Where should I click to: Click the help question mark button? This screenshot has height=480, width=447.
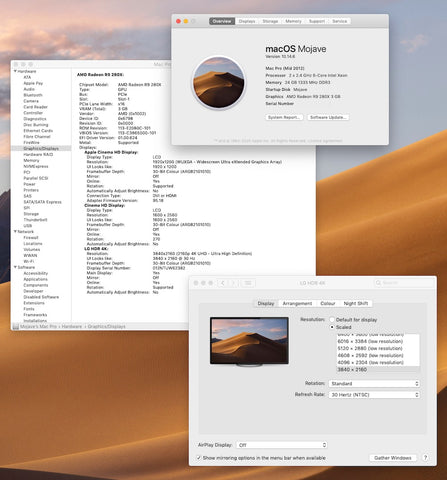(425, 458)
